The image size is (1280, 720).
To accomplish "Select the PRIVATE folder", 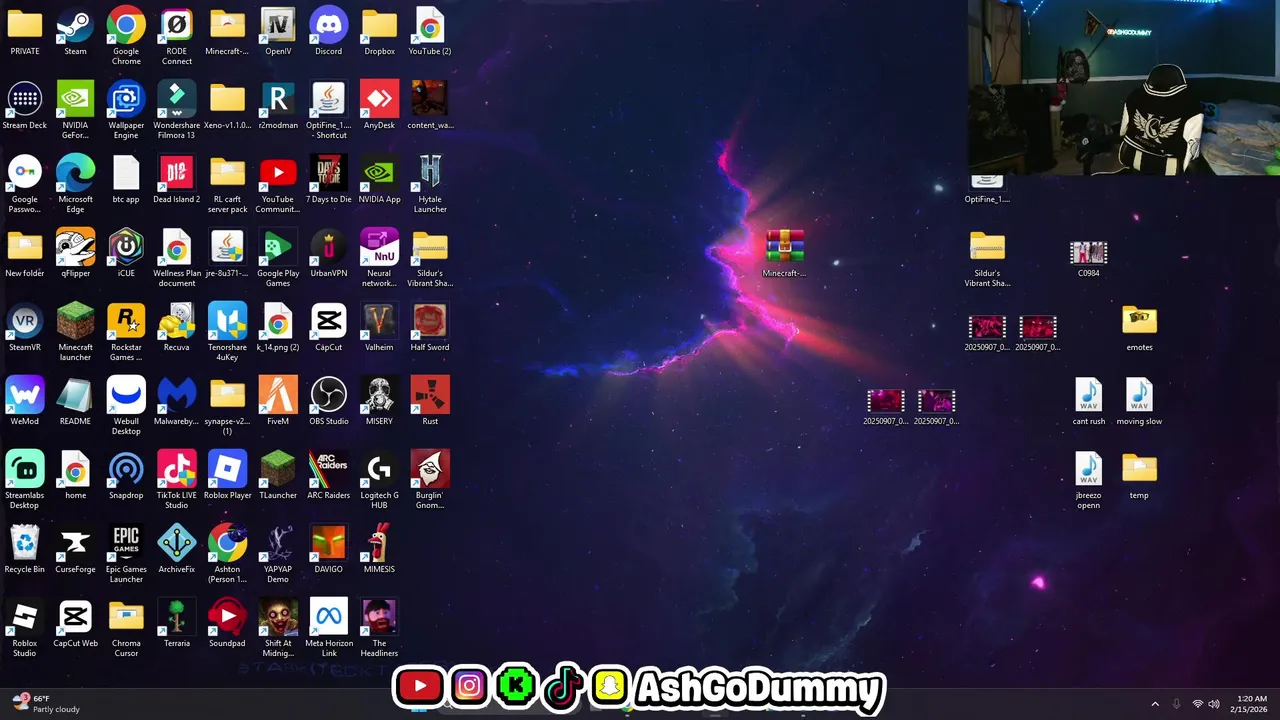I will [25, 32].
